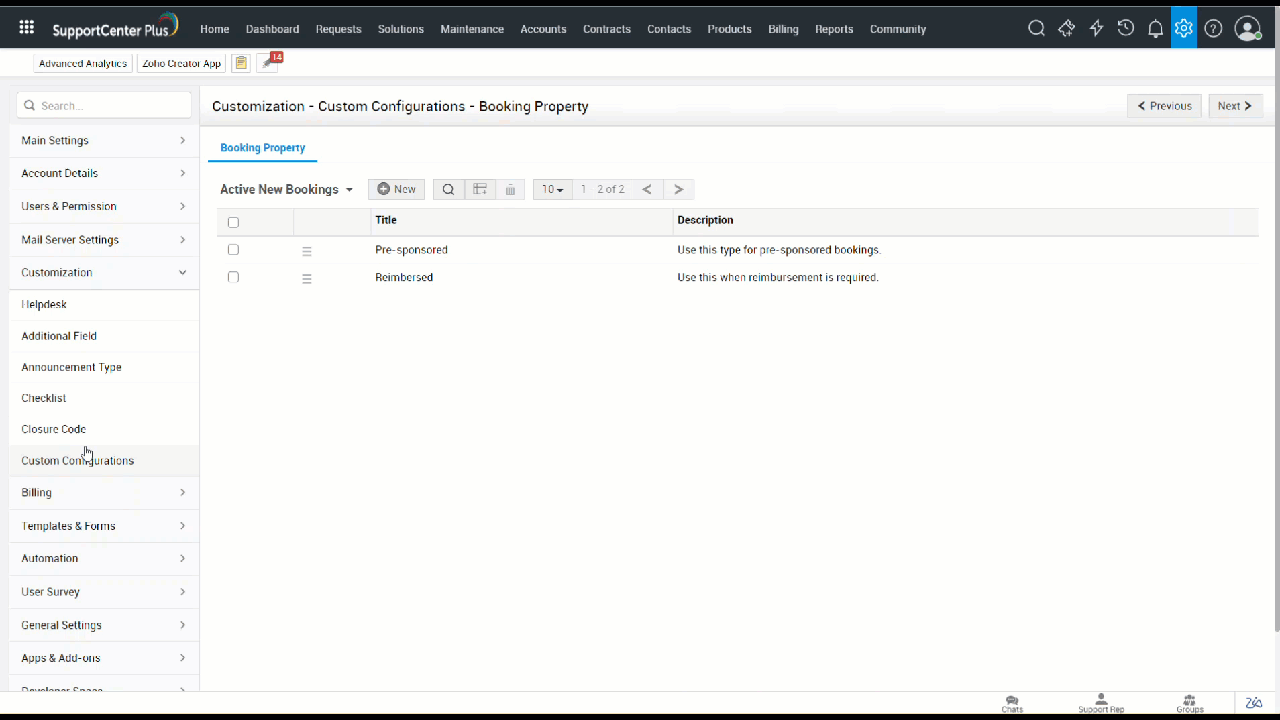The image size is (1280, 720).
Task: Select the Booking Property tab
Action: pyautogui.click(x=262, y=147)
